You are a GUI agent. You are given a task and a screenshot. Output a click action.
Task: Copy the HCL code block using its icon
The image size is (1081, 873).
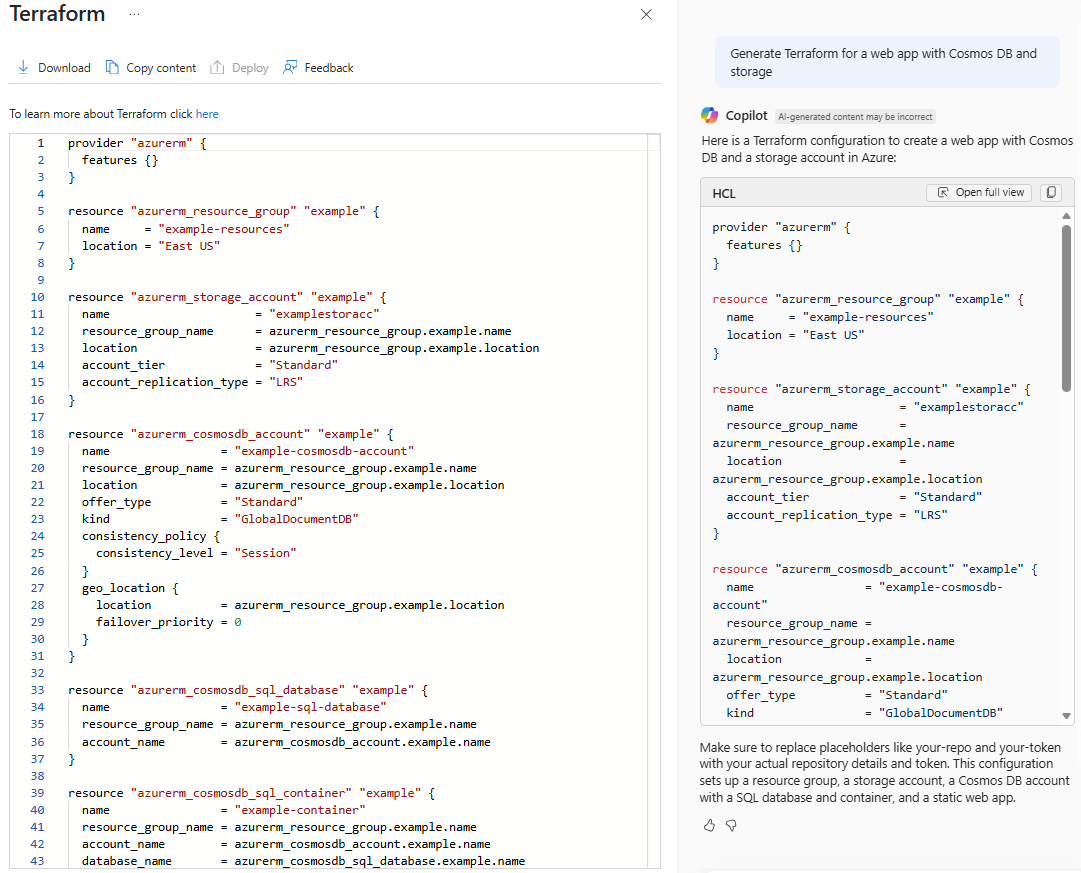click(1050, 192)
